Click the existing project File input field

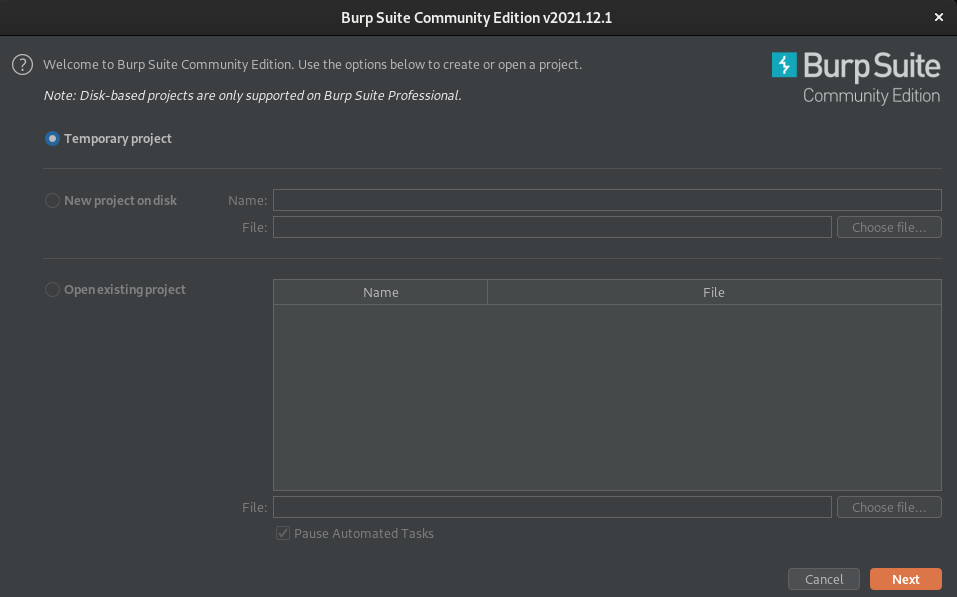(552, 507)
